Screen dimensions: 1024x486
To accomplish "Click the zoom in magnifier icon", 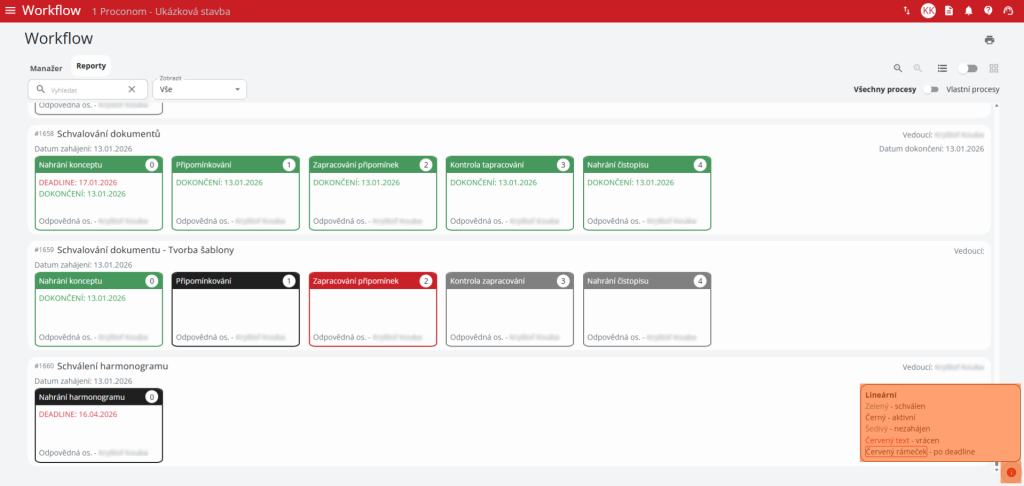I will point(898,68).
